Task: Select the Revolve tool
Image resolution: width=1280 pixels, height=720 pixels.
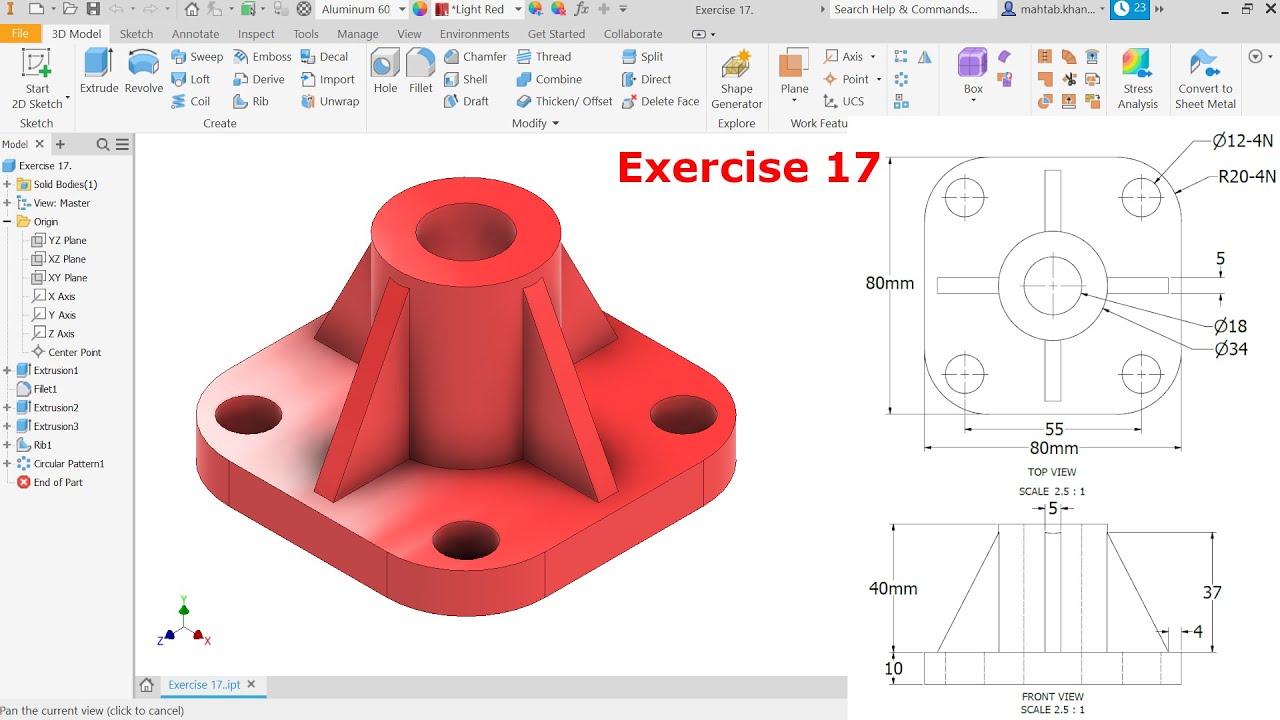Action: pyautogui.click(x=144, y=71)
